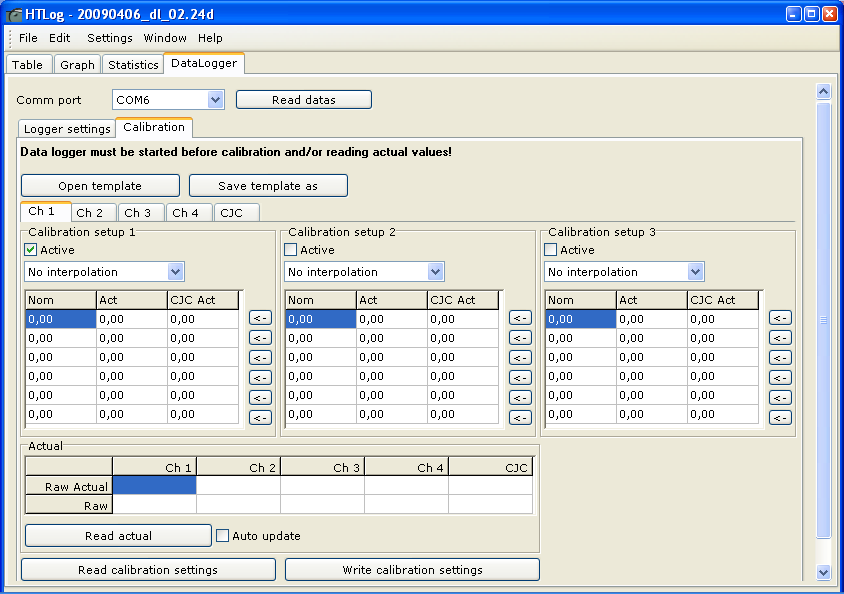The width and height of the screenshot is (844, 594).
Task: Click the third row arrow button in Calibration setup 2
Action: 520,357
